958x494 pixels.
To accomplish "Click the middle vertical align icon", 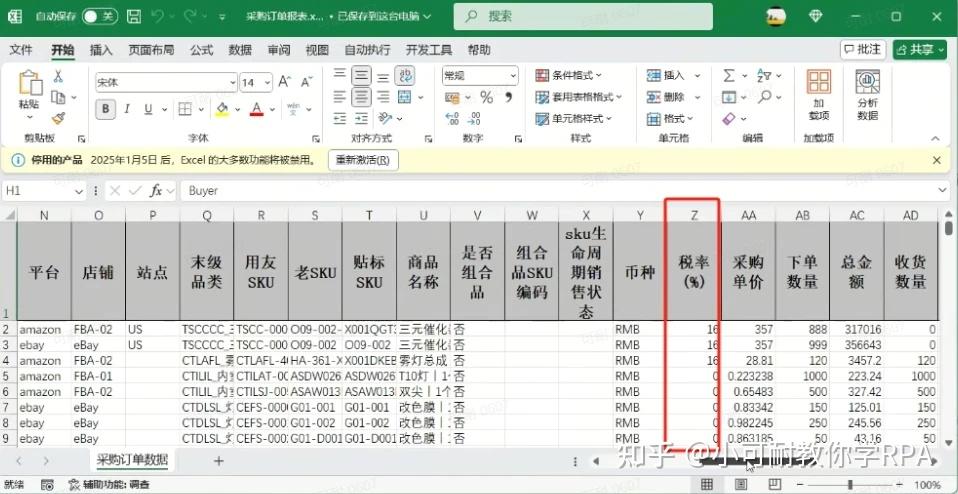I will 361,76.
